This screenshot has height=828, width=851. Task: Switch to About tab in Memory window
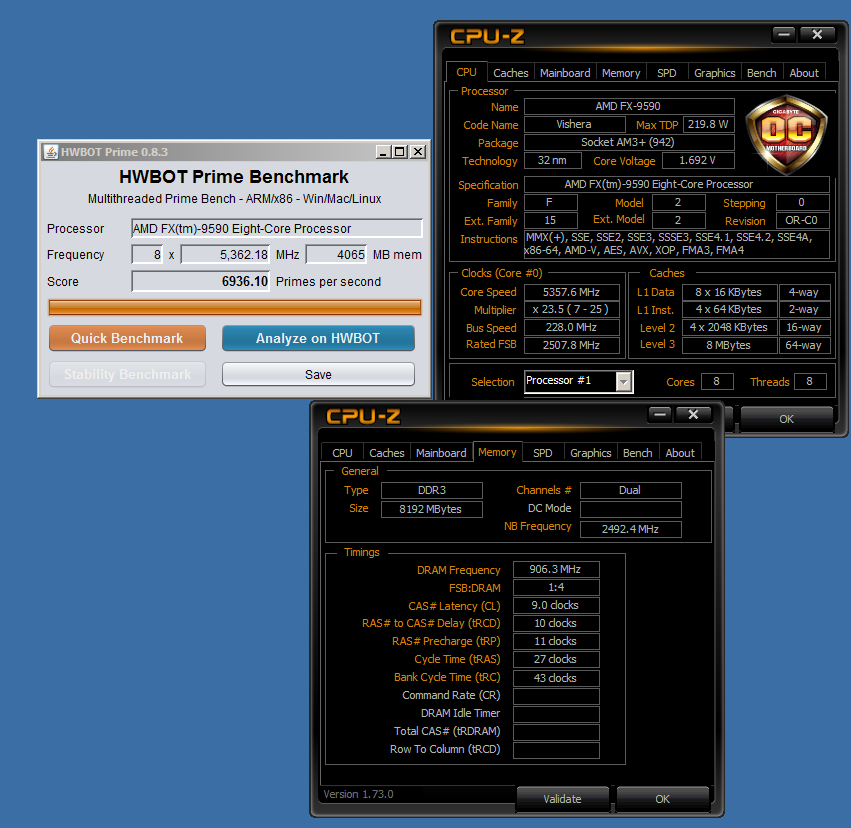click(680, 453)
